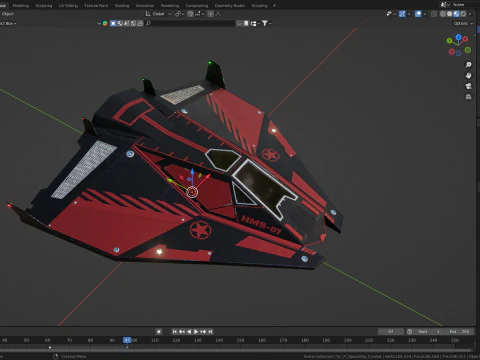
Task: Toggle snapping magnet icon
Action: 190,14
